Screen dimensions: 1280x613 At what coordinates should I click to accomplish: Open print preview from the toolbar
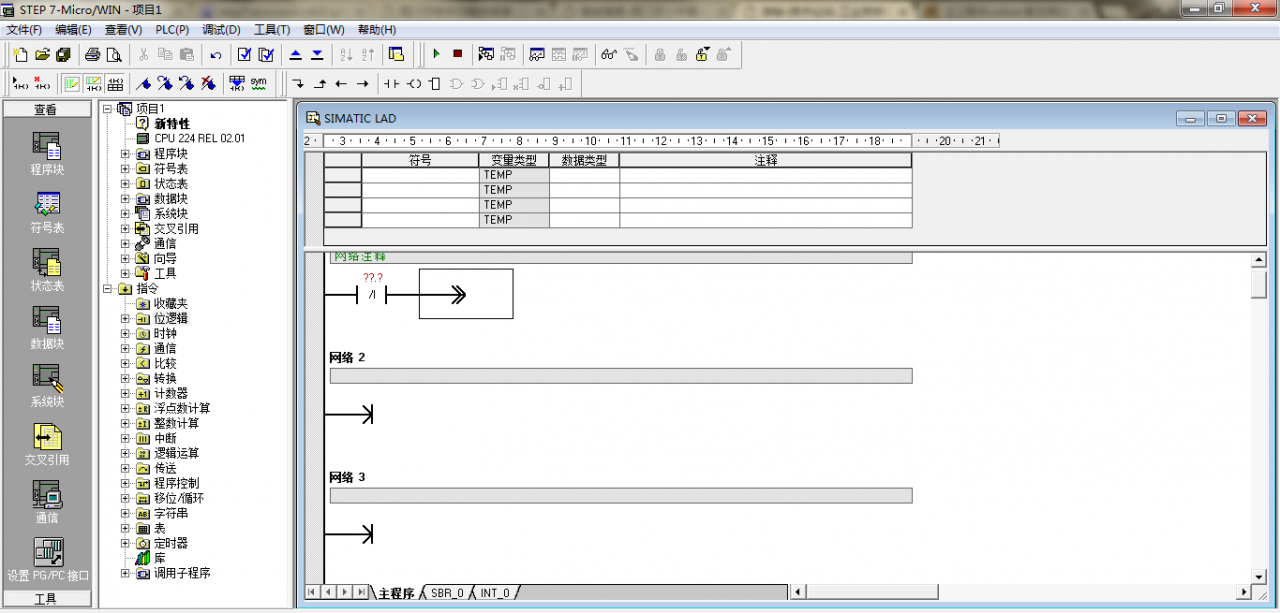pyautogui.click(x=114, y=54)
